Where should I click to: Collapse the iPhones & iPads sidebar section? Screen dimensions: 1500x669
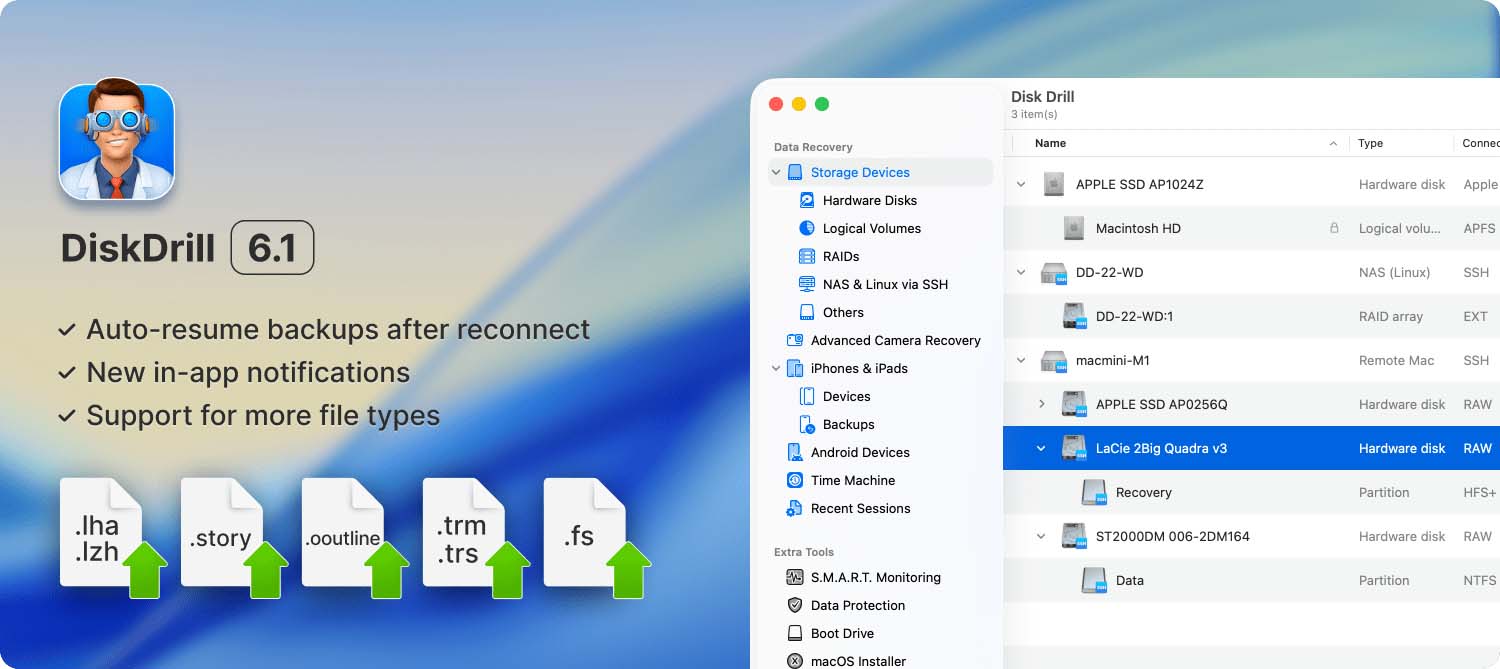click(x=776, y=368)
